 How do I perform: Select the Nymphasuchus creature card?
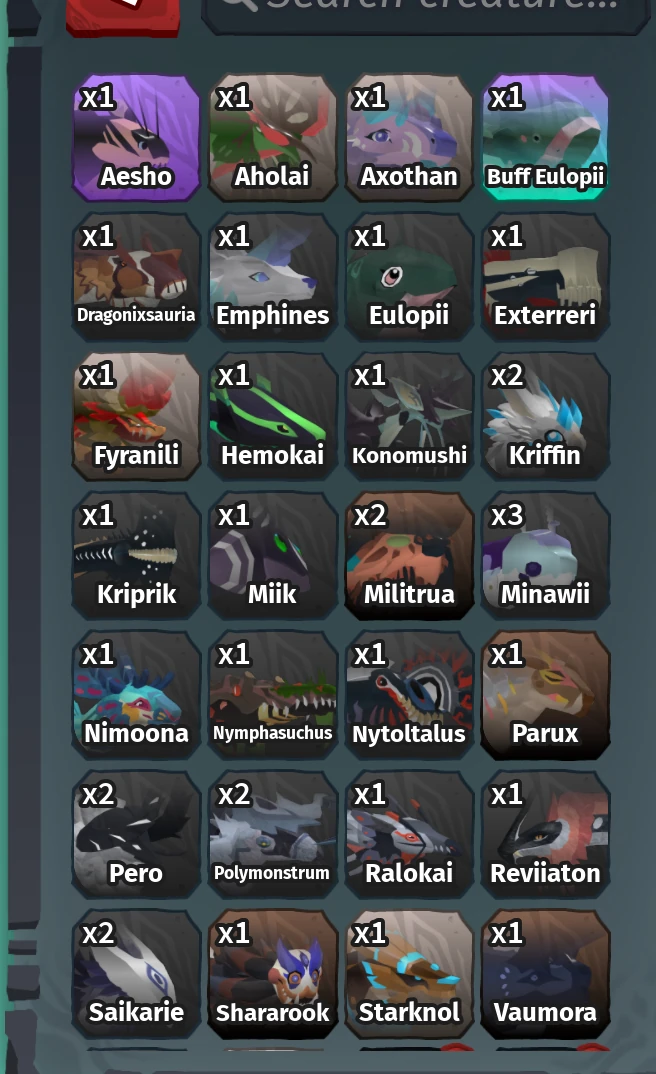pyautogui.click(x=273, y=695)
